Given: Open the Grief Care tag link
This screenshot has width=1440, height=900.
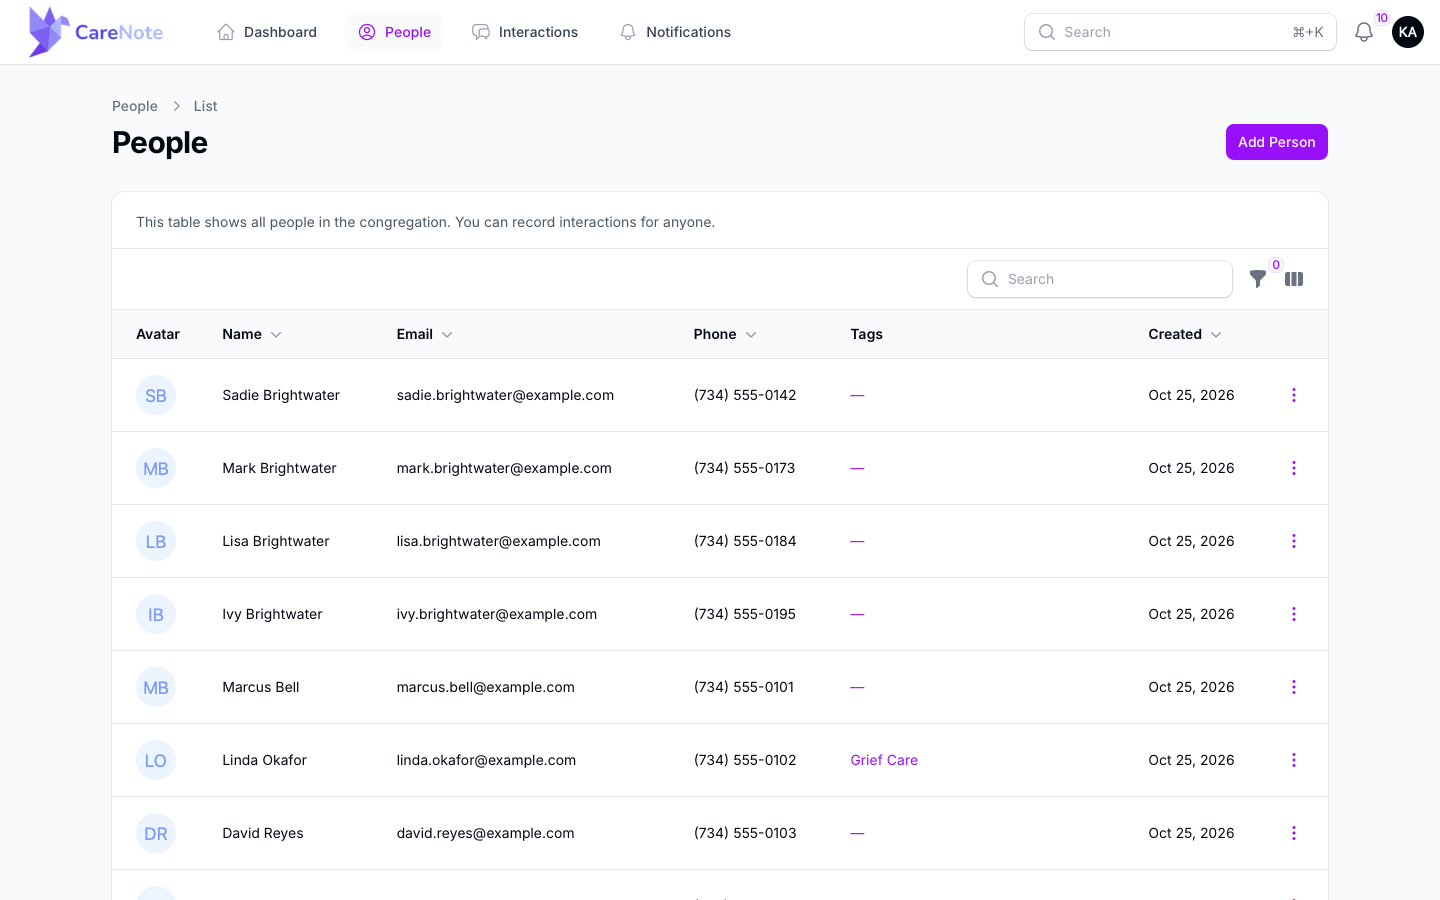Looking at the screenshot, I should 884,760.
